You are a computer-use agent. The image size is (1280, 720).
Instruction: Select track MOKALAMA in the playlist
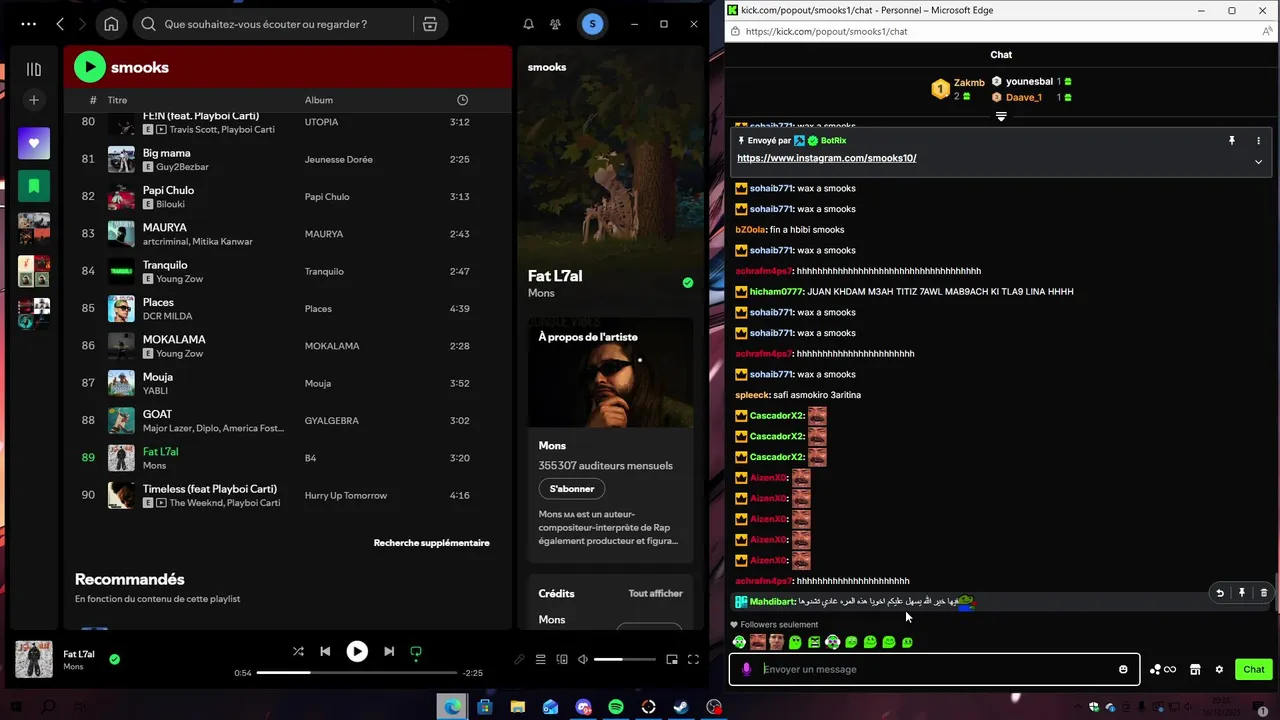(x=288, y=346)
